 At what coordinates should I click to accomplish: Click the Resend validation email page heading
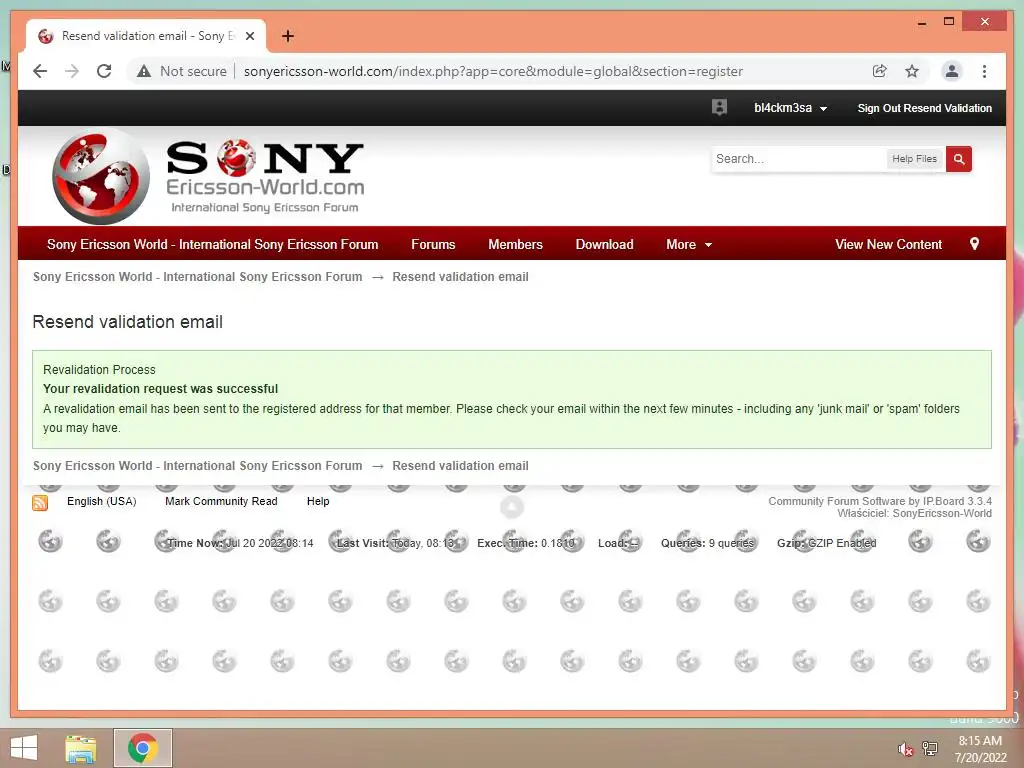coord(127,322)
